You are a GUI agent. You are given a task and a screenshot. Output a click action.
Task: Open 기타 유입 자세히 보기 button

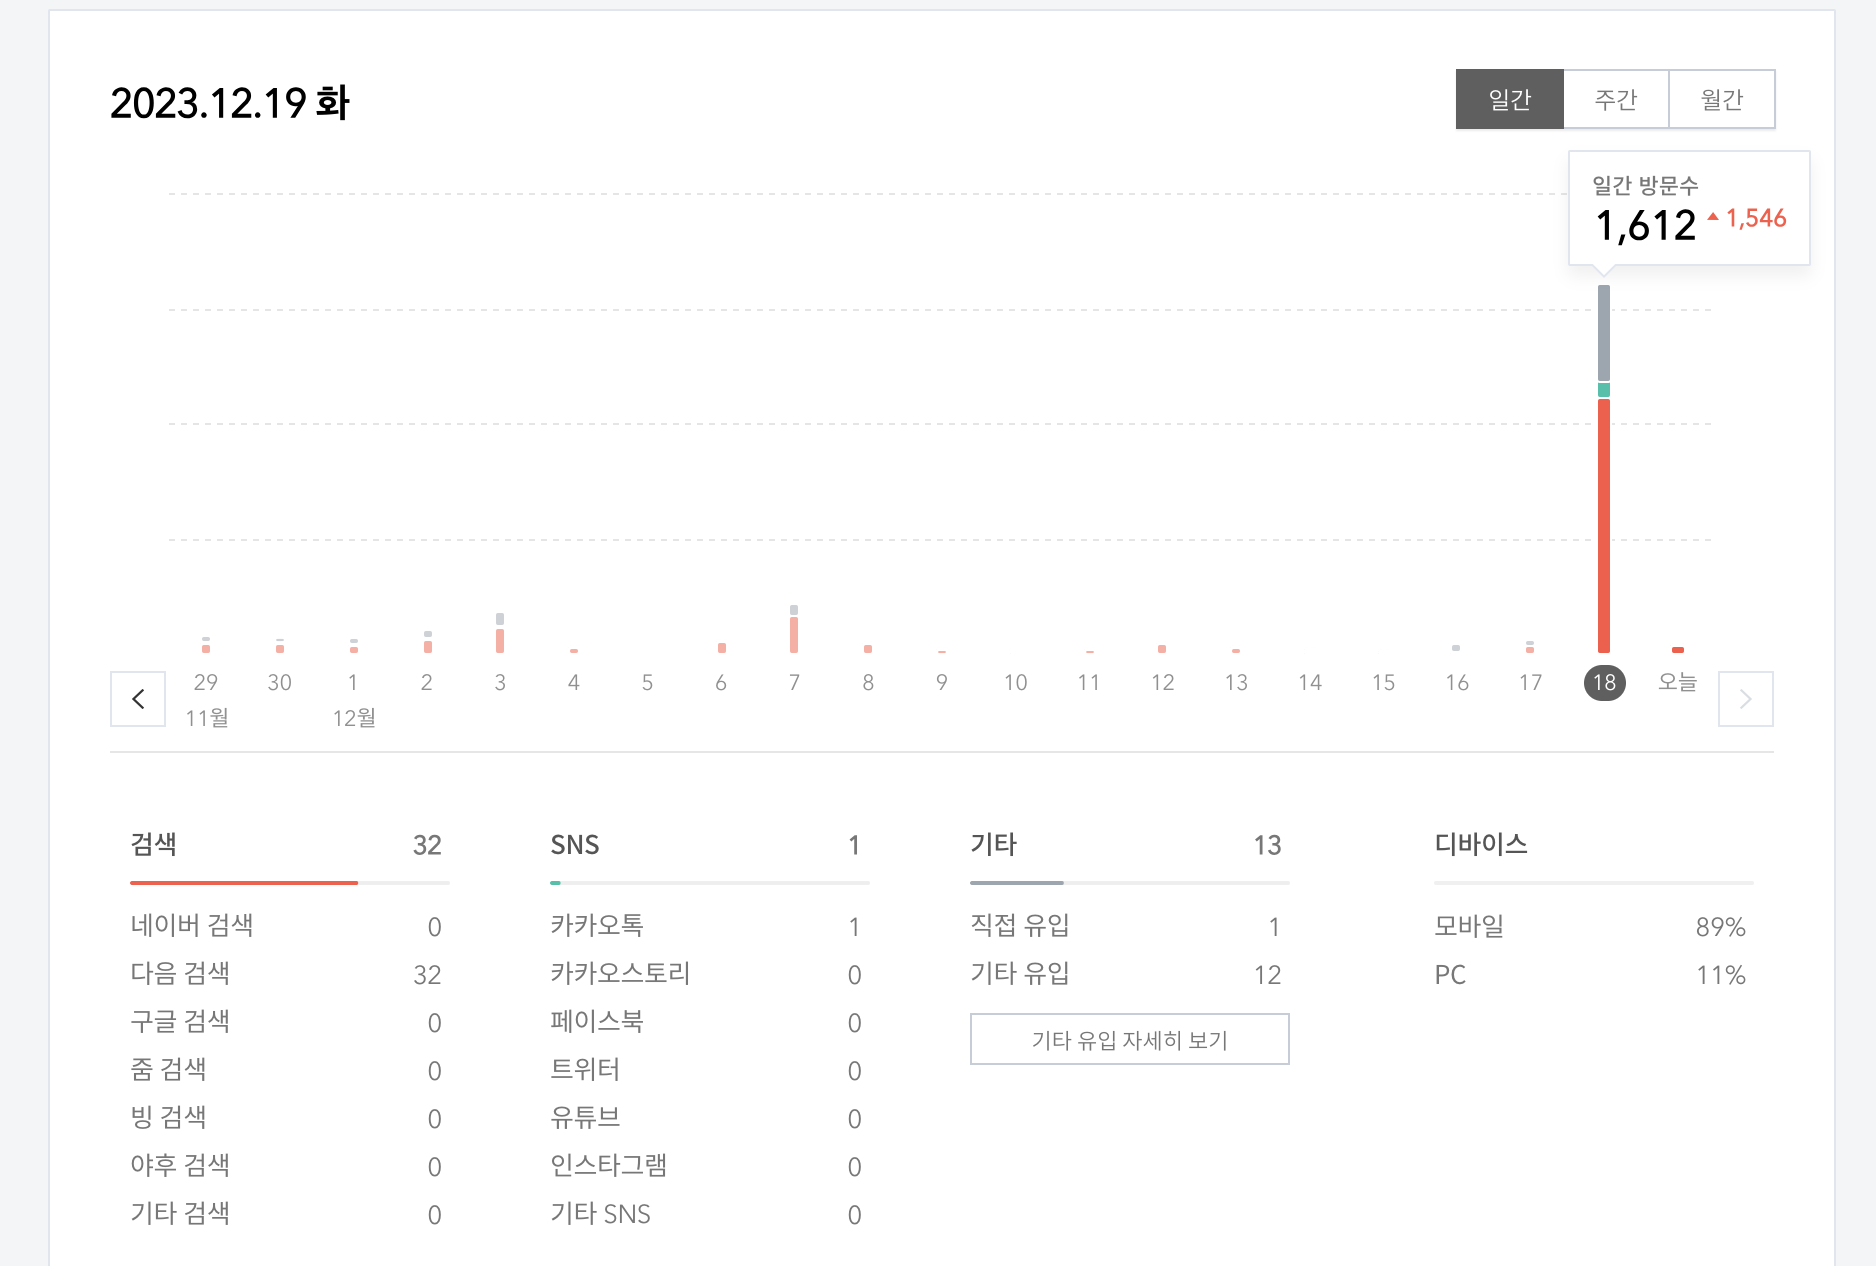(x=1129, y=1040)
